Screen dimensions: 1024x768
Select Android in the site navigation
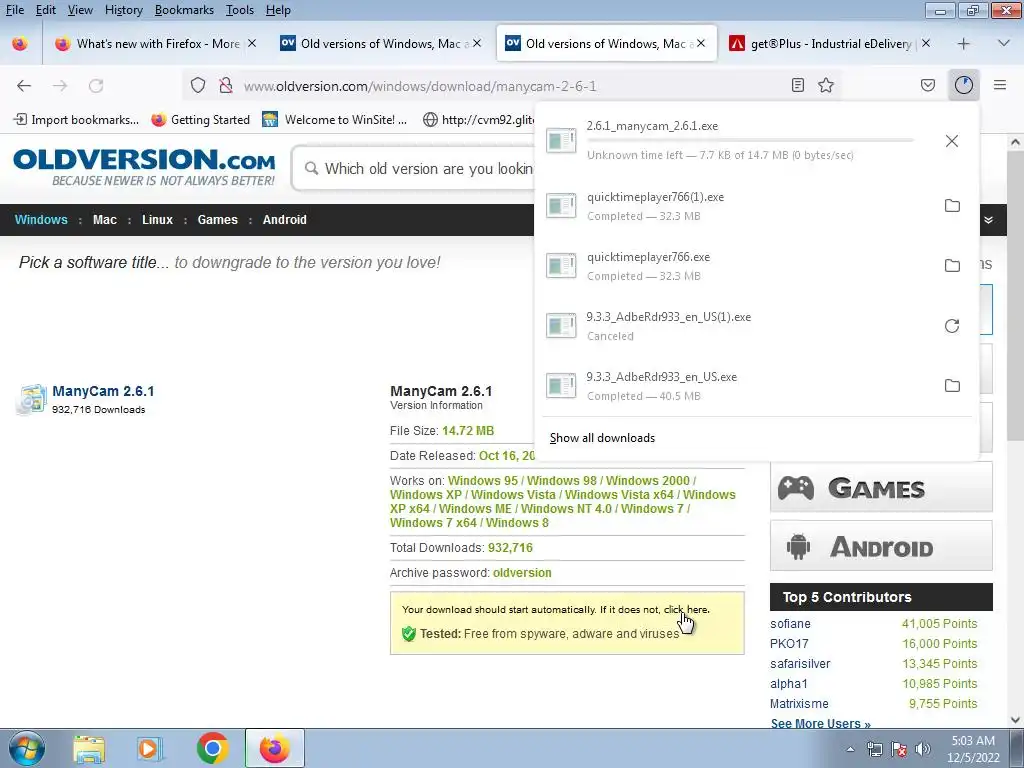pos(284,219)
